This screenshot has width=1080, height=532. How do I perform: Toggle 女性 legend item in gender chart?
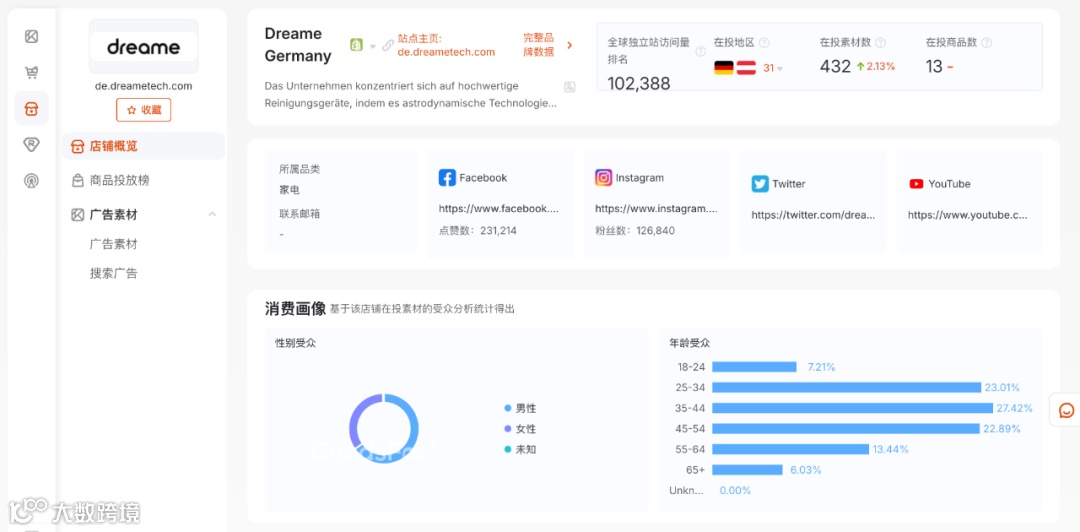(x=520, y=429)
